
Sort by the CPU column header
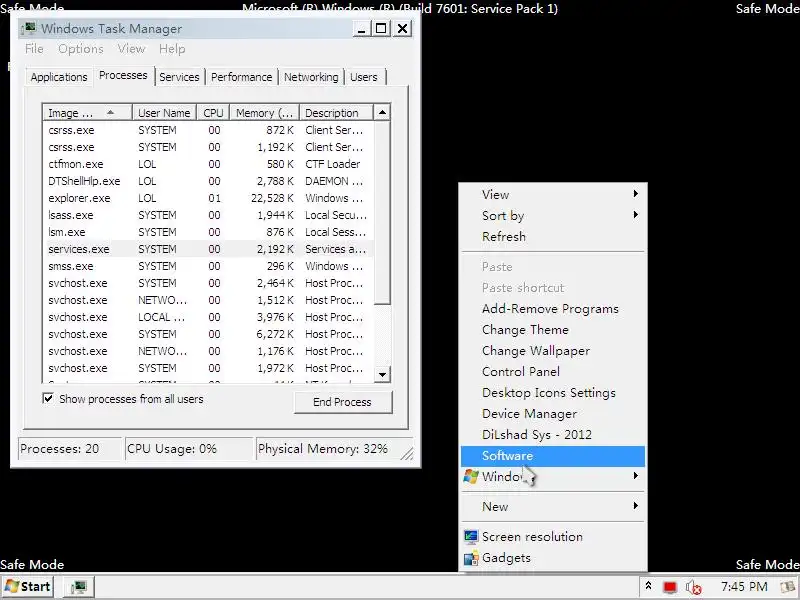[213, 113]
